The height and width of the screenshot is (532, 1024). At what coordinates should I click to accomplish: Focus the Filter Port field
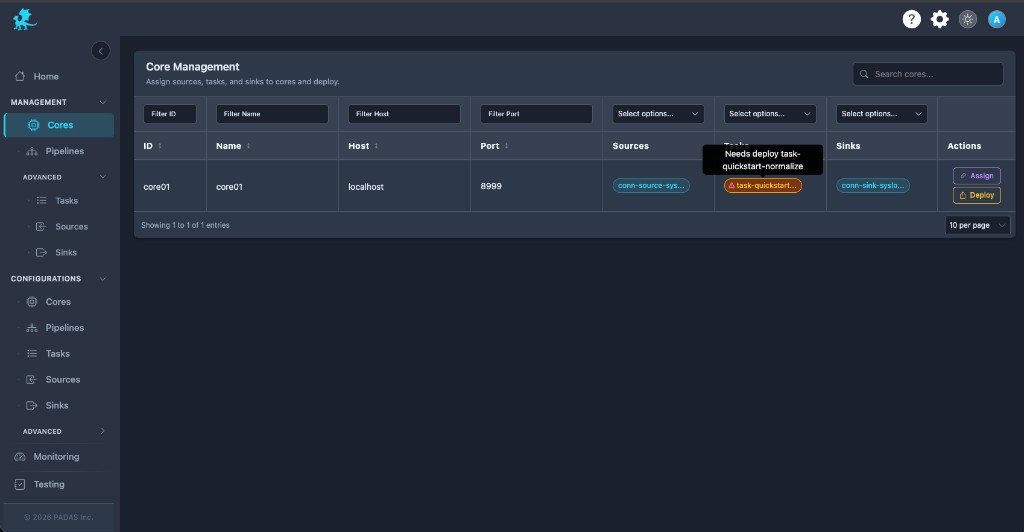click(536, 114)
